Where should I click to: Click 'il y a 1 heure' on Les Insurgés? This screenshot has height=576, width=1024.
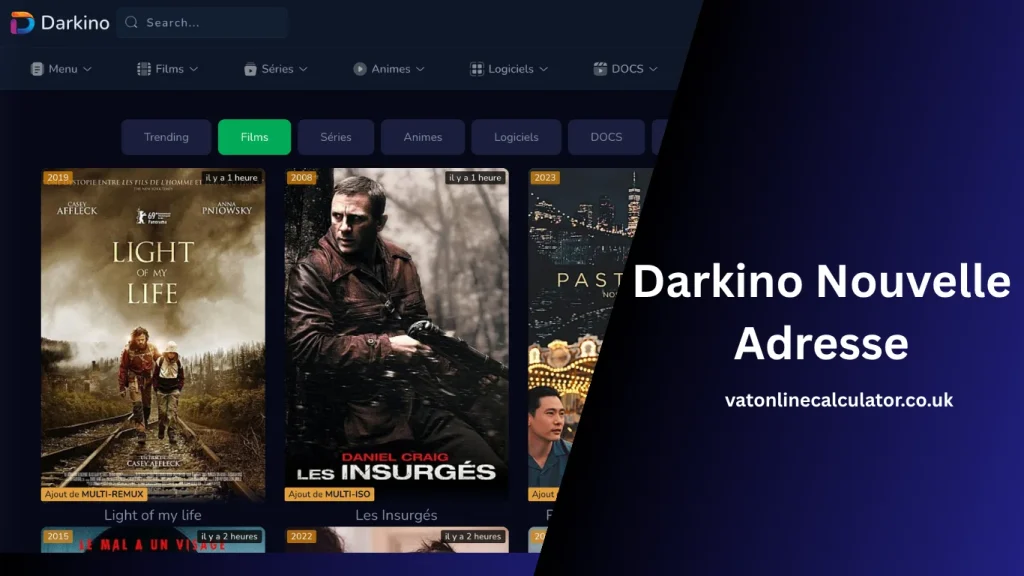(475, 178)
